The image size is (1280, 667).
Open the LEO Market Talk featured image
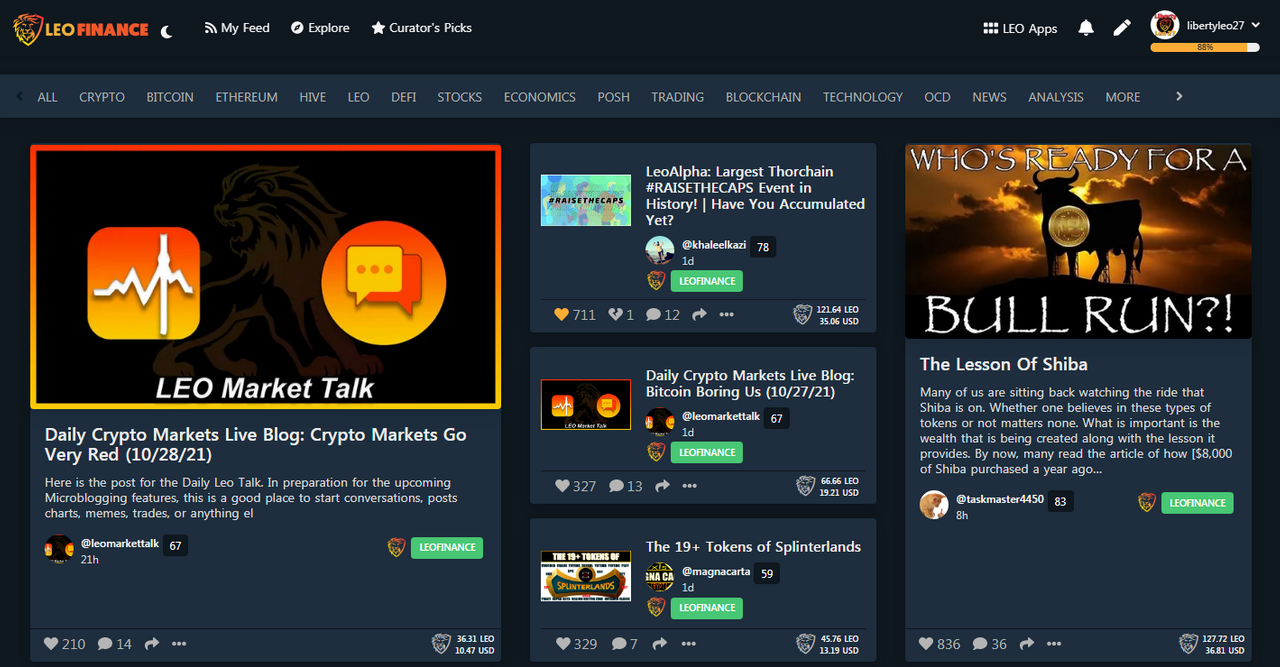coord(266,277)
